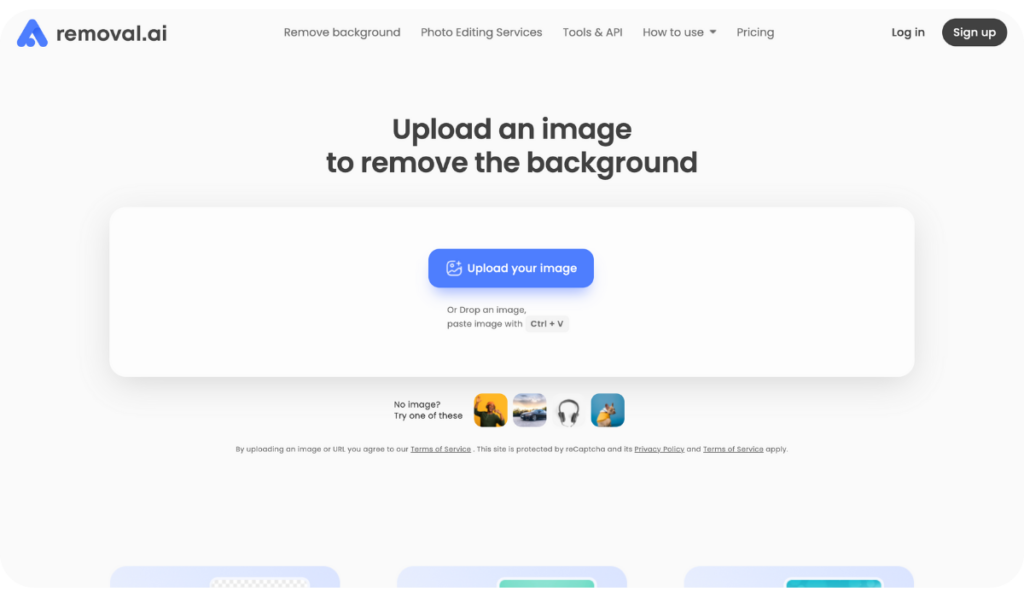The height and width of the screenshot is (597, 1024).
Task: View the Privacy Policy
Action: click(659, 449)
